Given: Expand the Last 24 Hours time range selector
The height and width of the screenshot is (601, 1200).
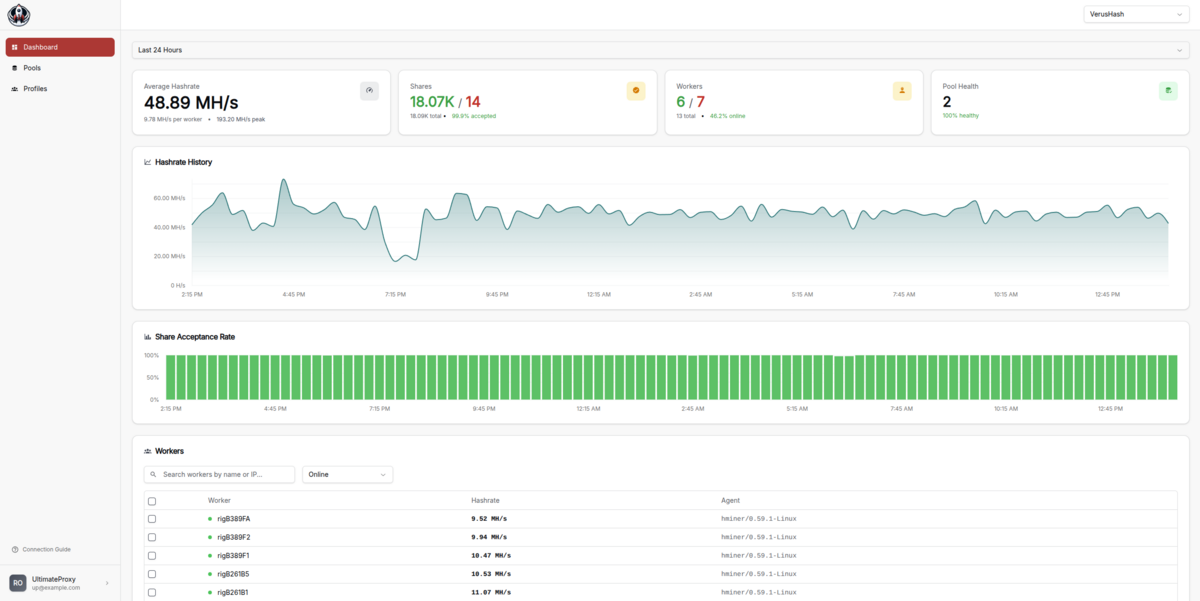Looking at the screenshot, I should pyautogui.click(x=660, y=50).
